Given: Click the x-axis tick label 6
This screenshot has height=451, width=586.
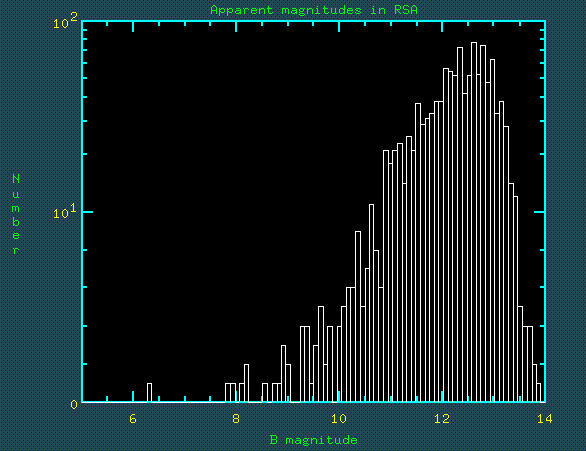Looking at the screenshot, I should click(133, 419).
